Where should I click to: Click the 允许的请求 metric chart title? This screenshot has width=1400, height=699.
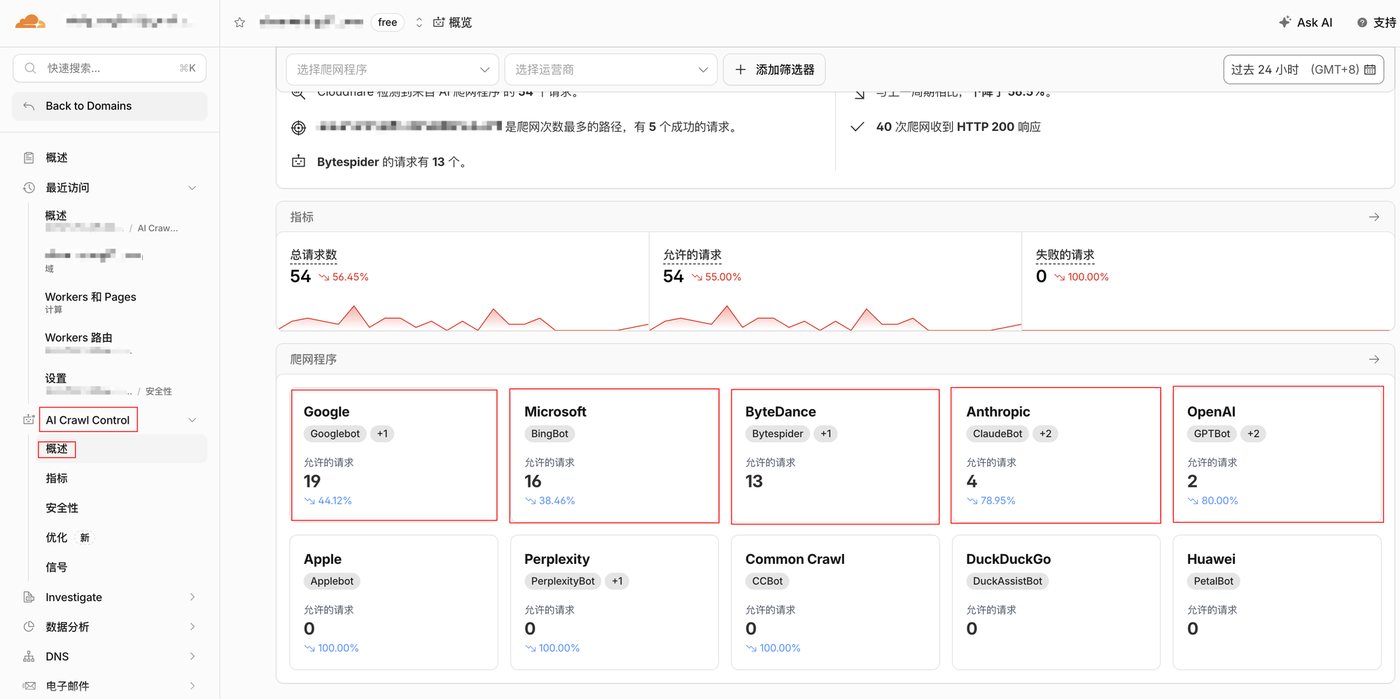coord(692,255)
